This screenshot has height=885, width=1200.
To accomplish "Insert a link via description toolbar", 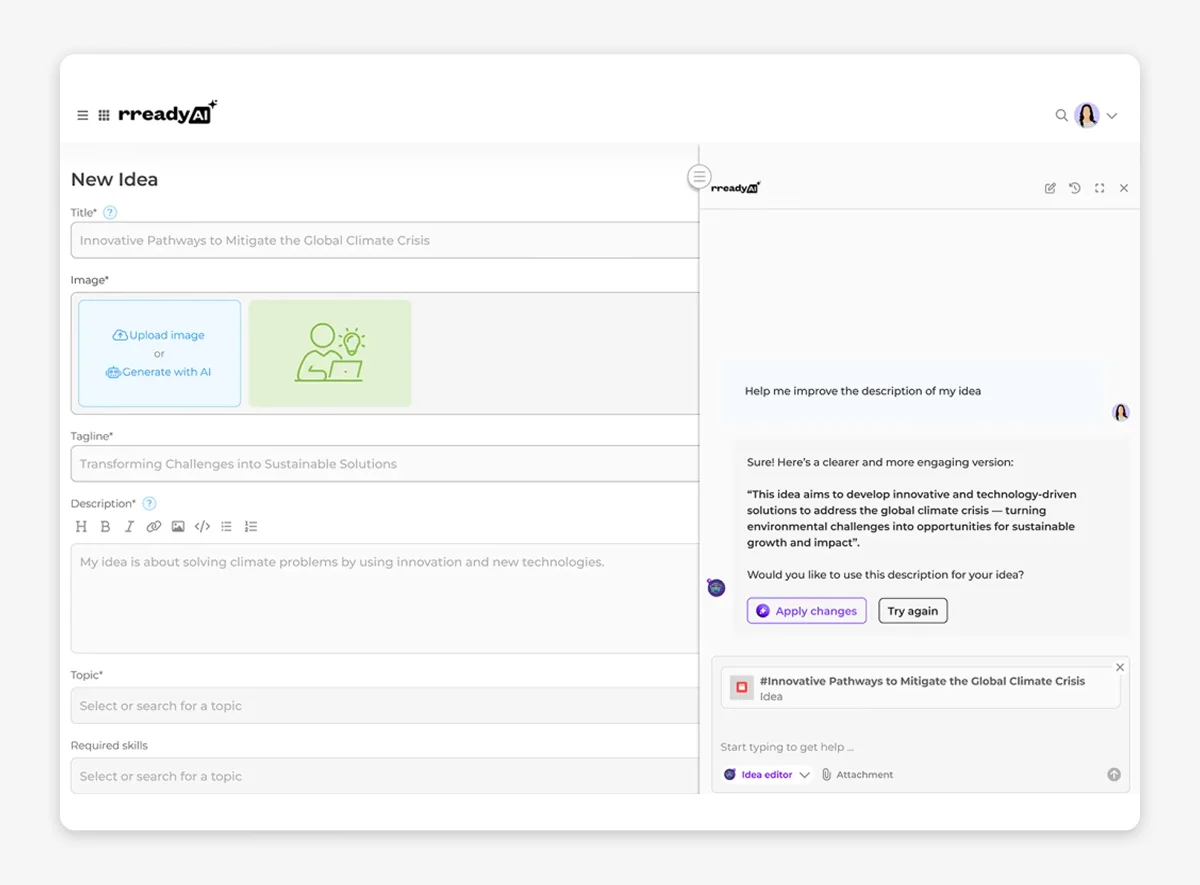I will [x=153, y=526].
